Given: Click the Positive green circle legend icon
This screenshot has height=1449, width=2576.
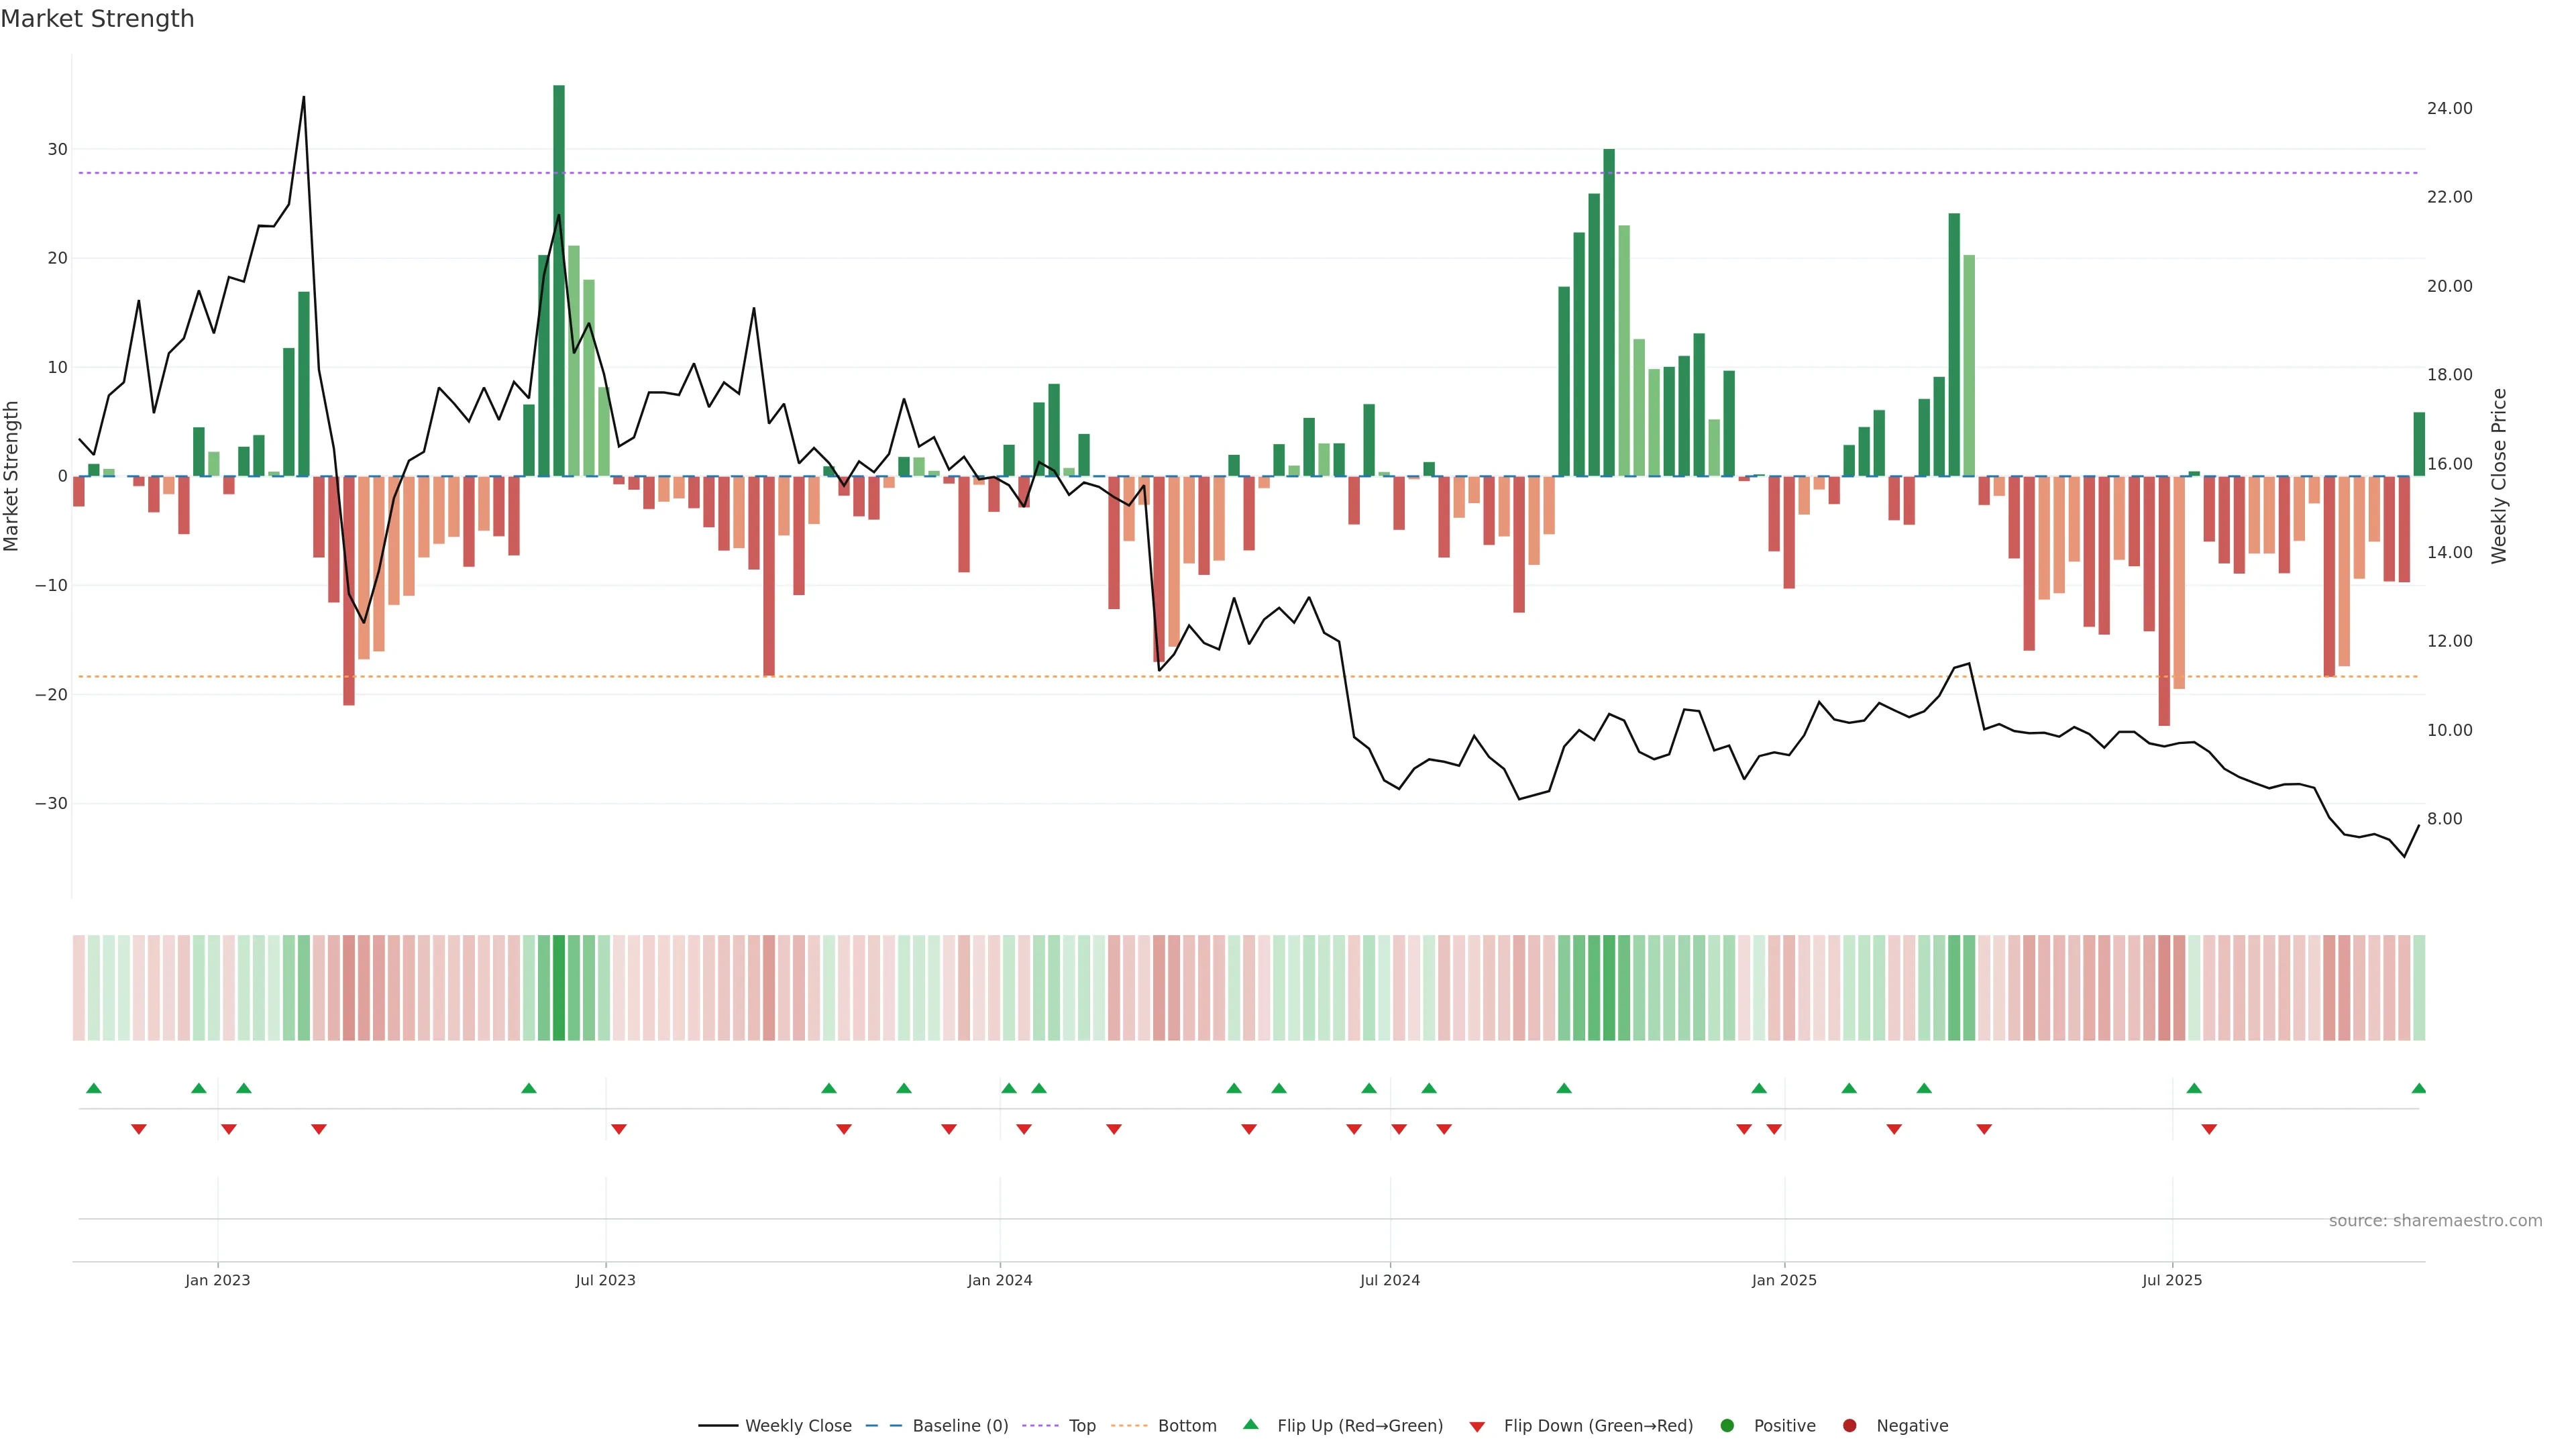Looking at the screenshot, I should pos(1727,1426).
